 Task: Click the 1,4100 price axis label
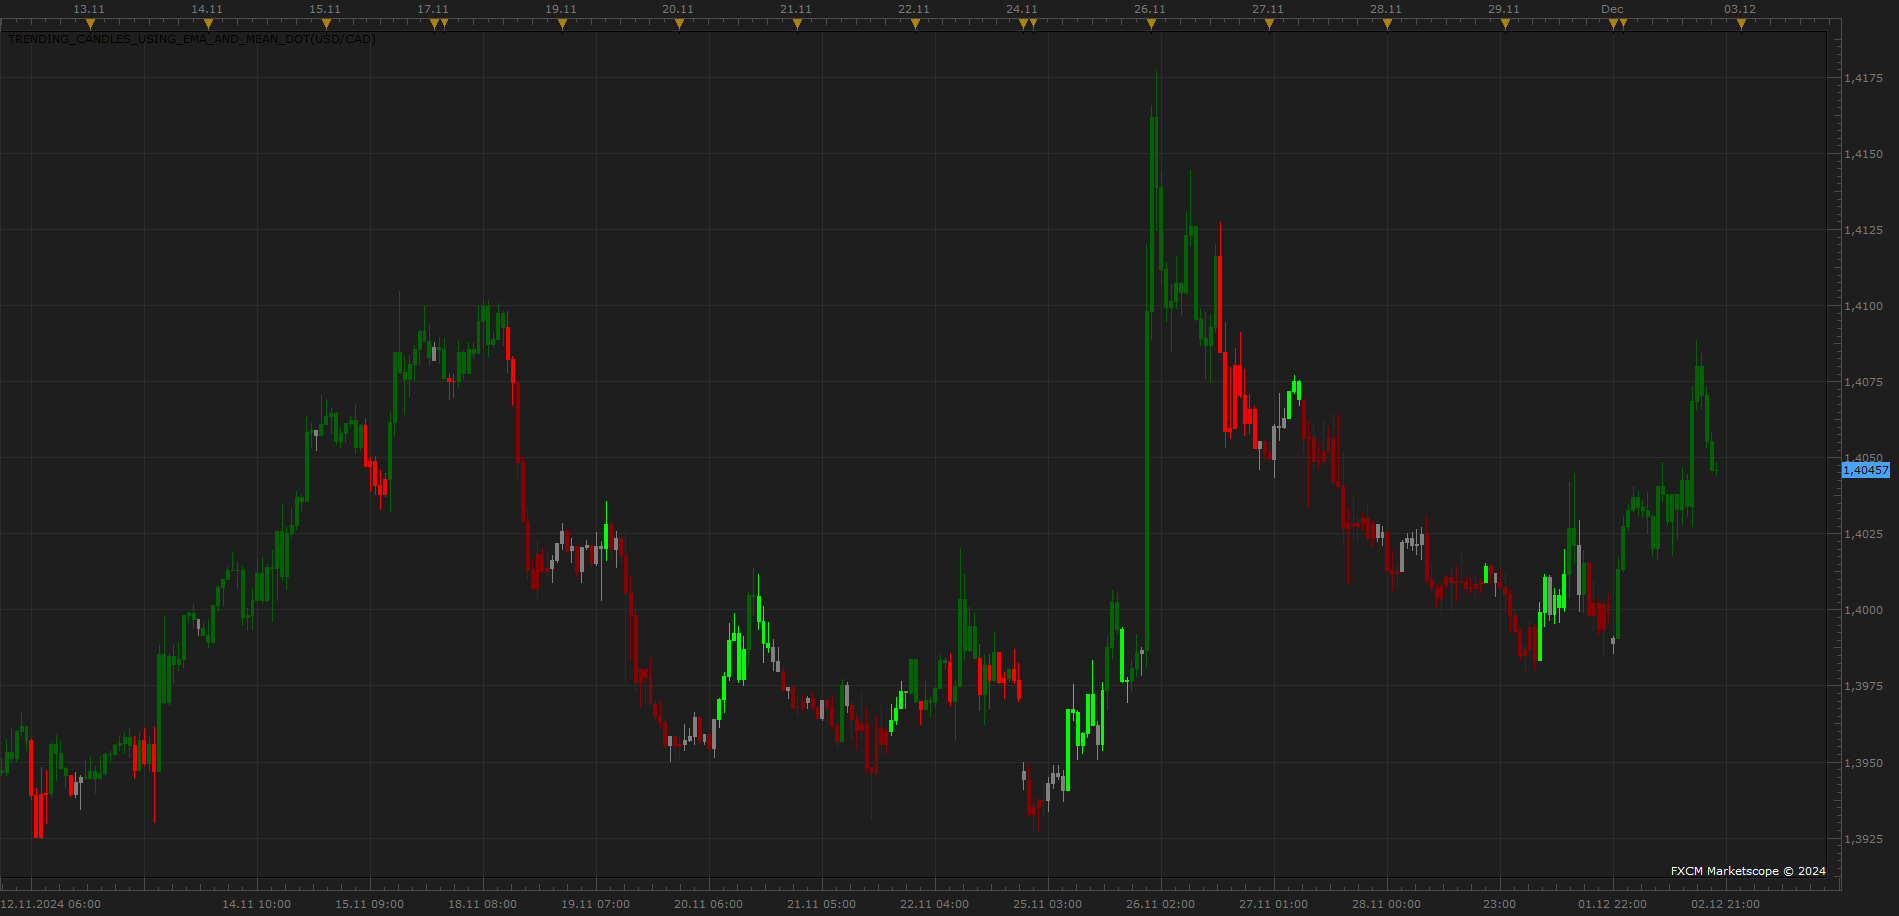[1863, 306]
